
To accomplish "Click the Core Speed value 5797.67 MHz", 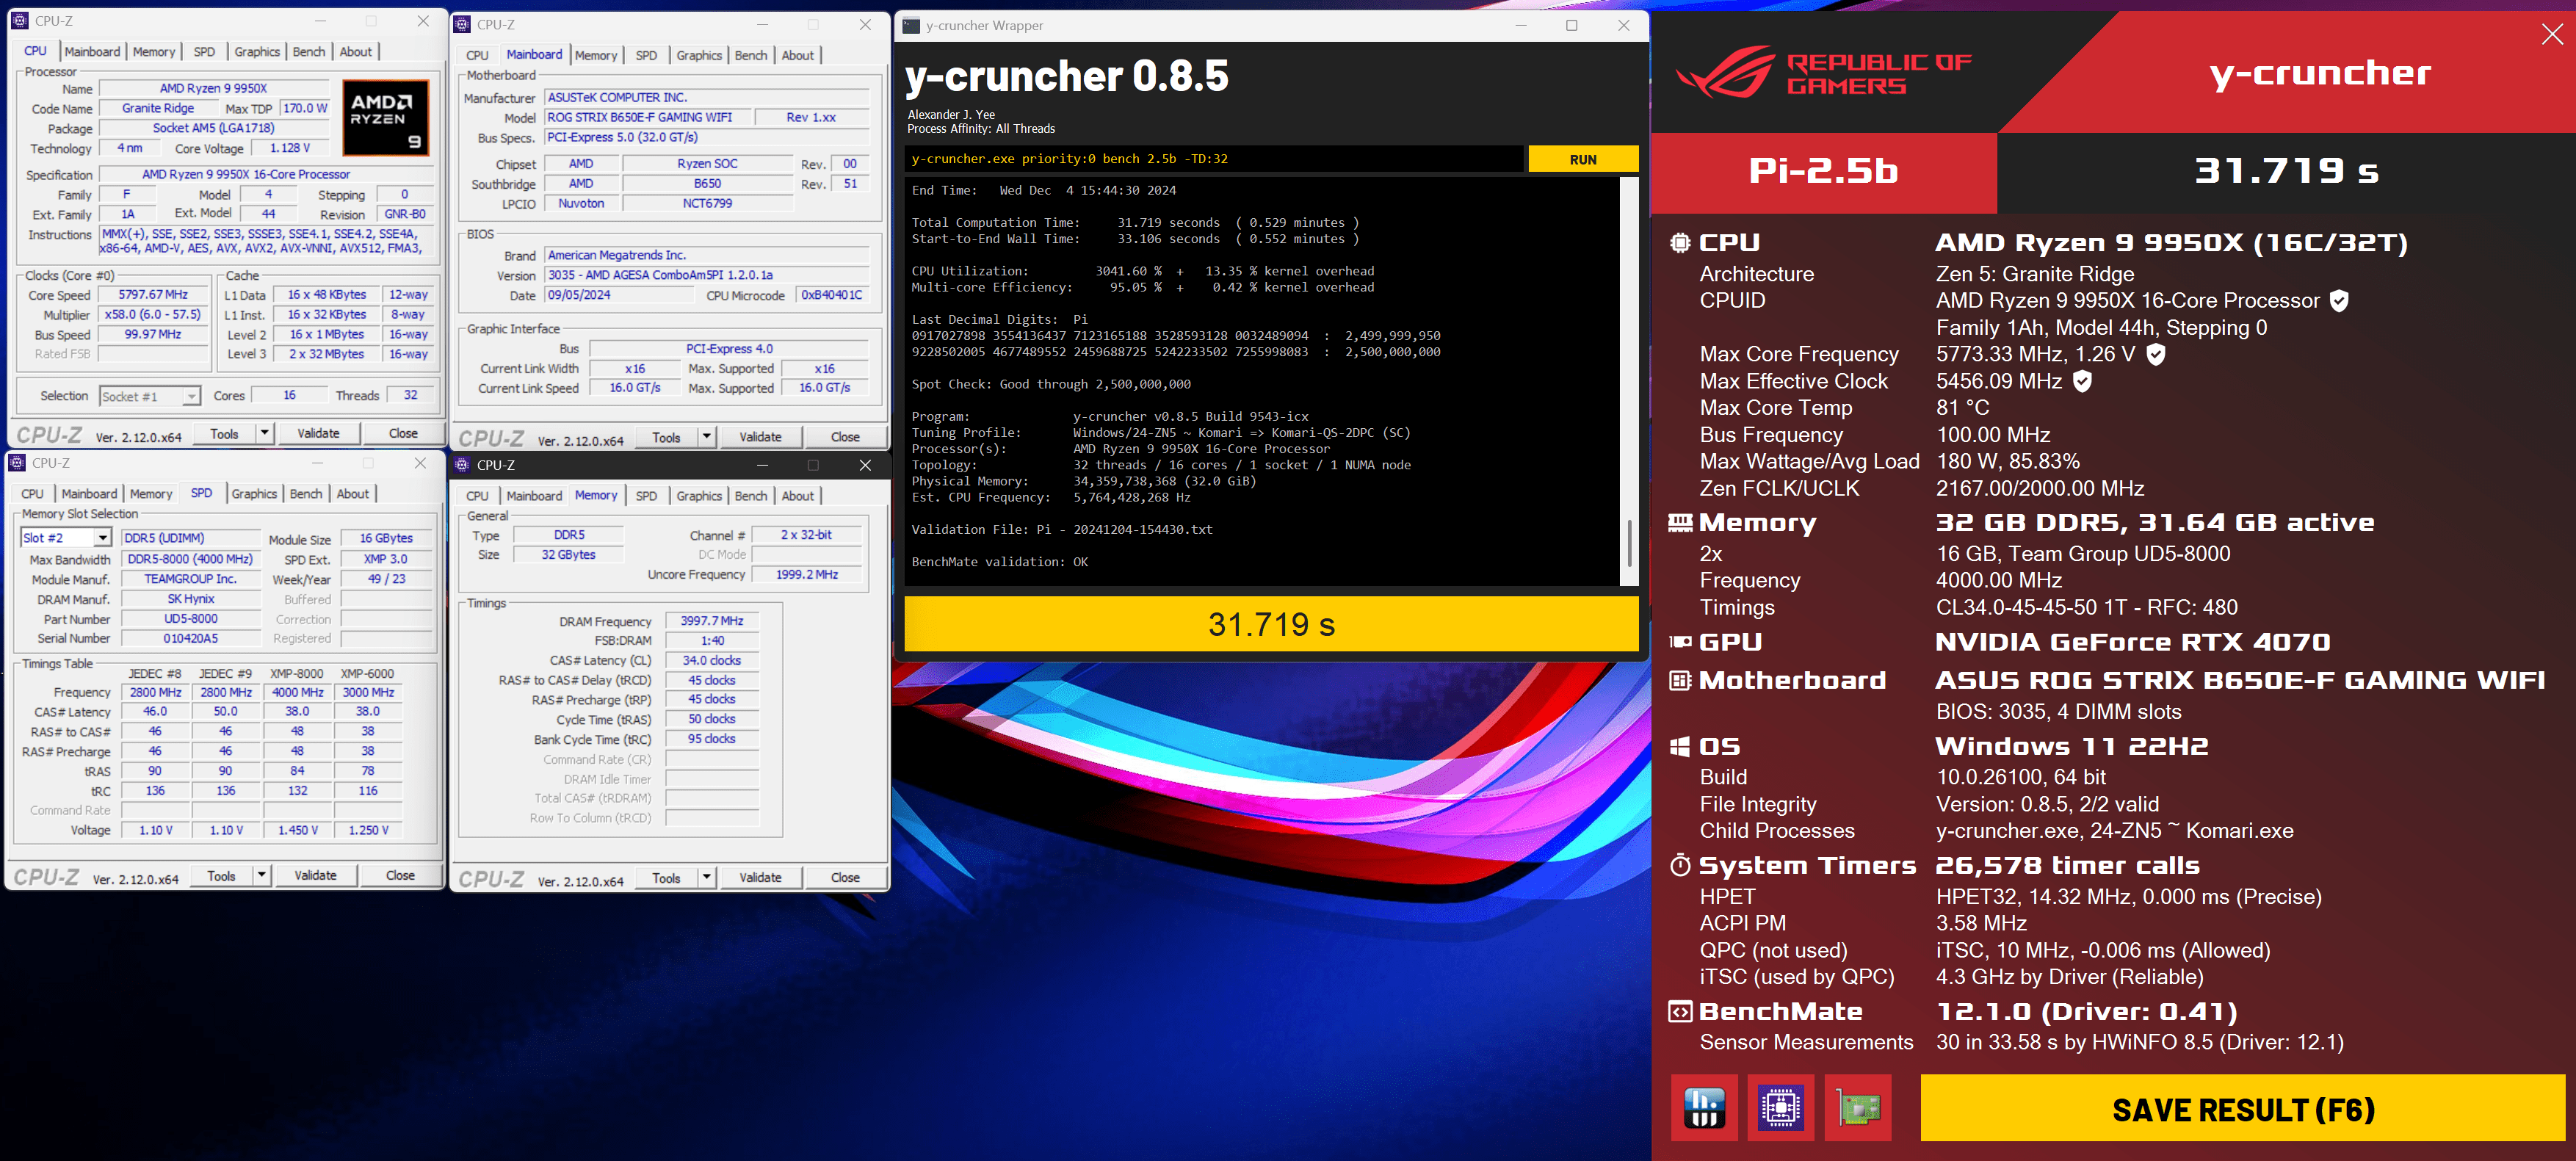I will (x=153, y=295).
